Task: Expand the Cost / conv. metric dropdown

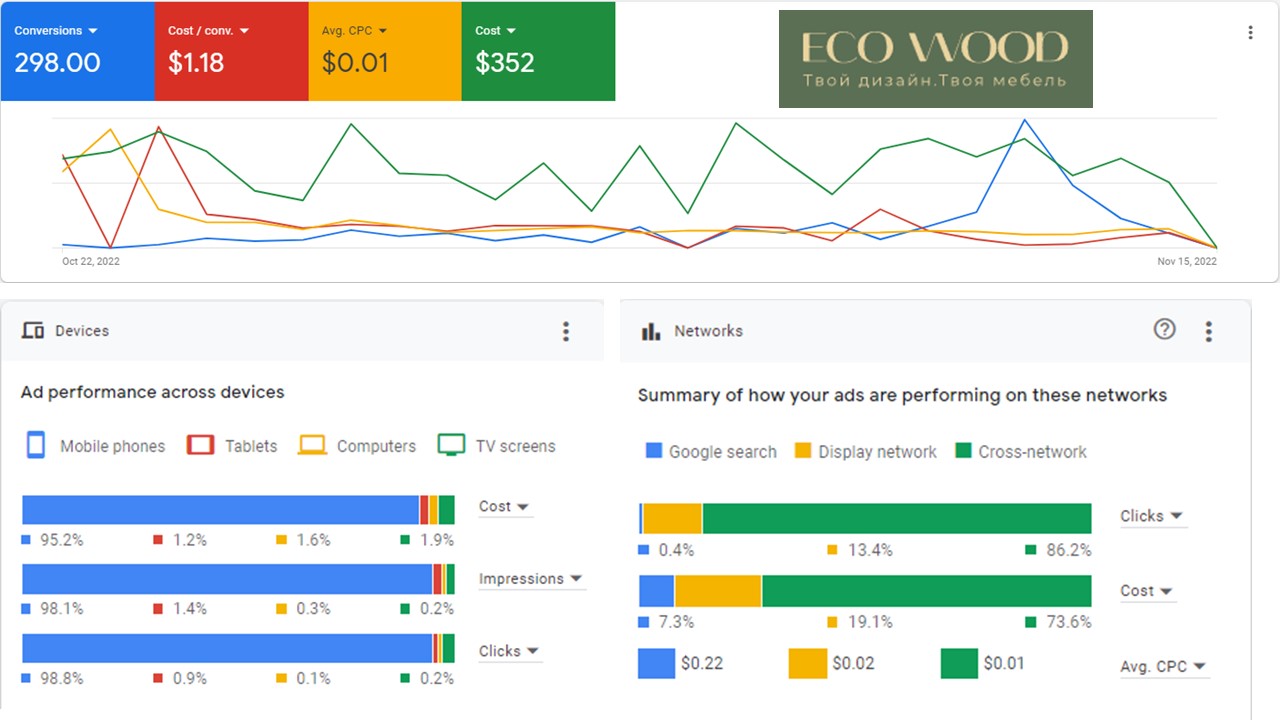Action: click(244, 31)
